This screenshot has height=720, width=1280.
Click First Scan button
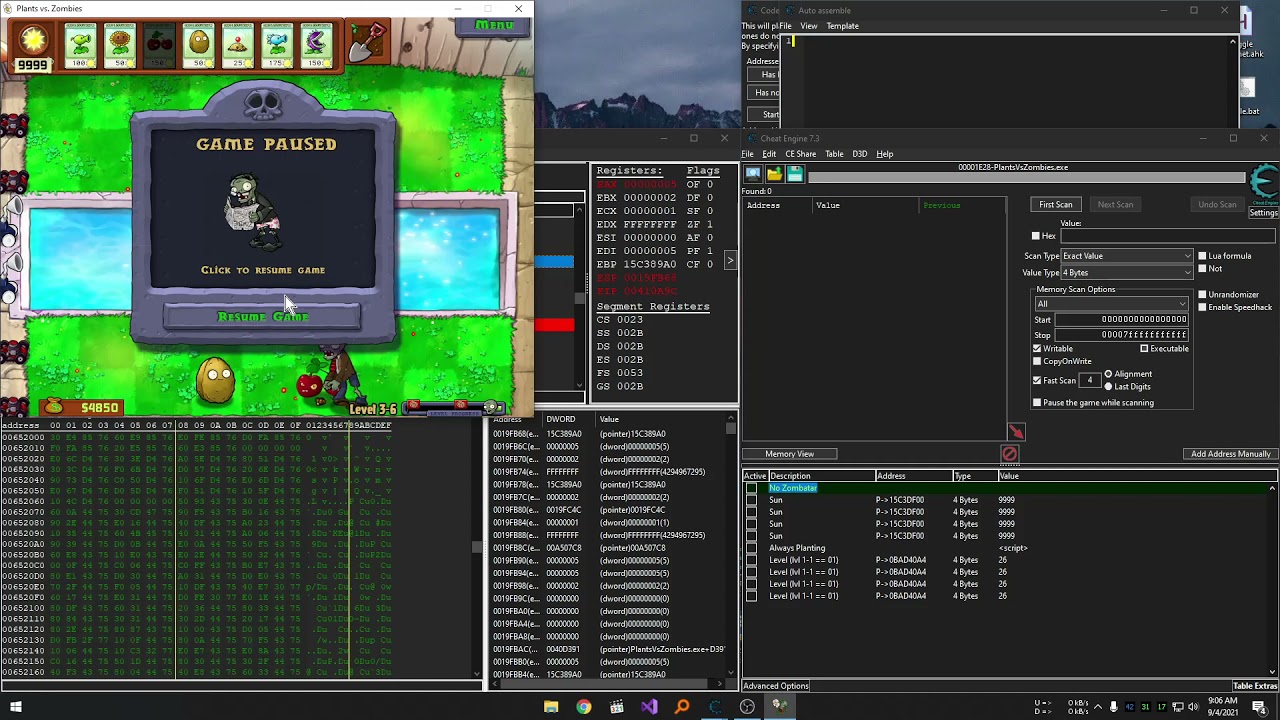1055,205
